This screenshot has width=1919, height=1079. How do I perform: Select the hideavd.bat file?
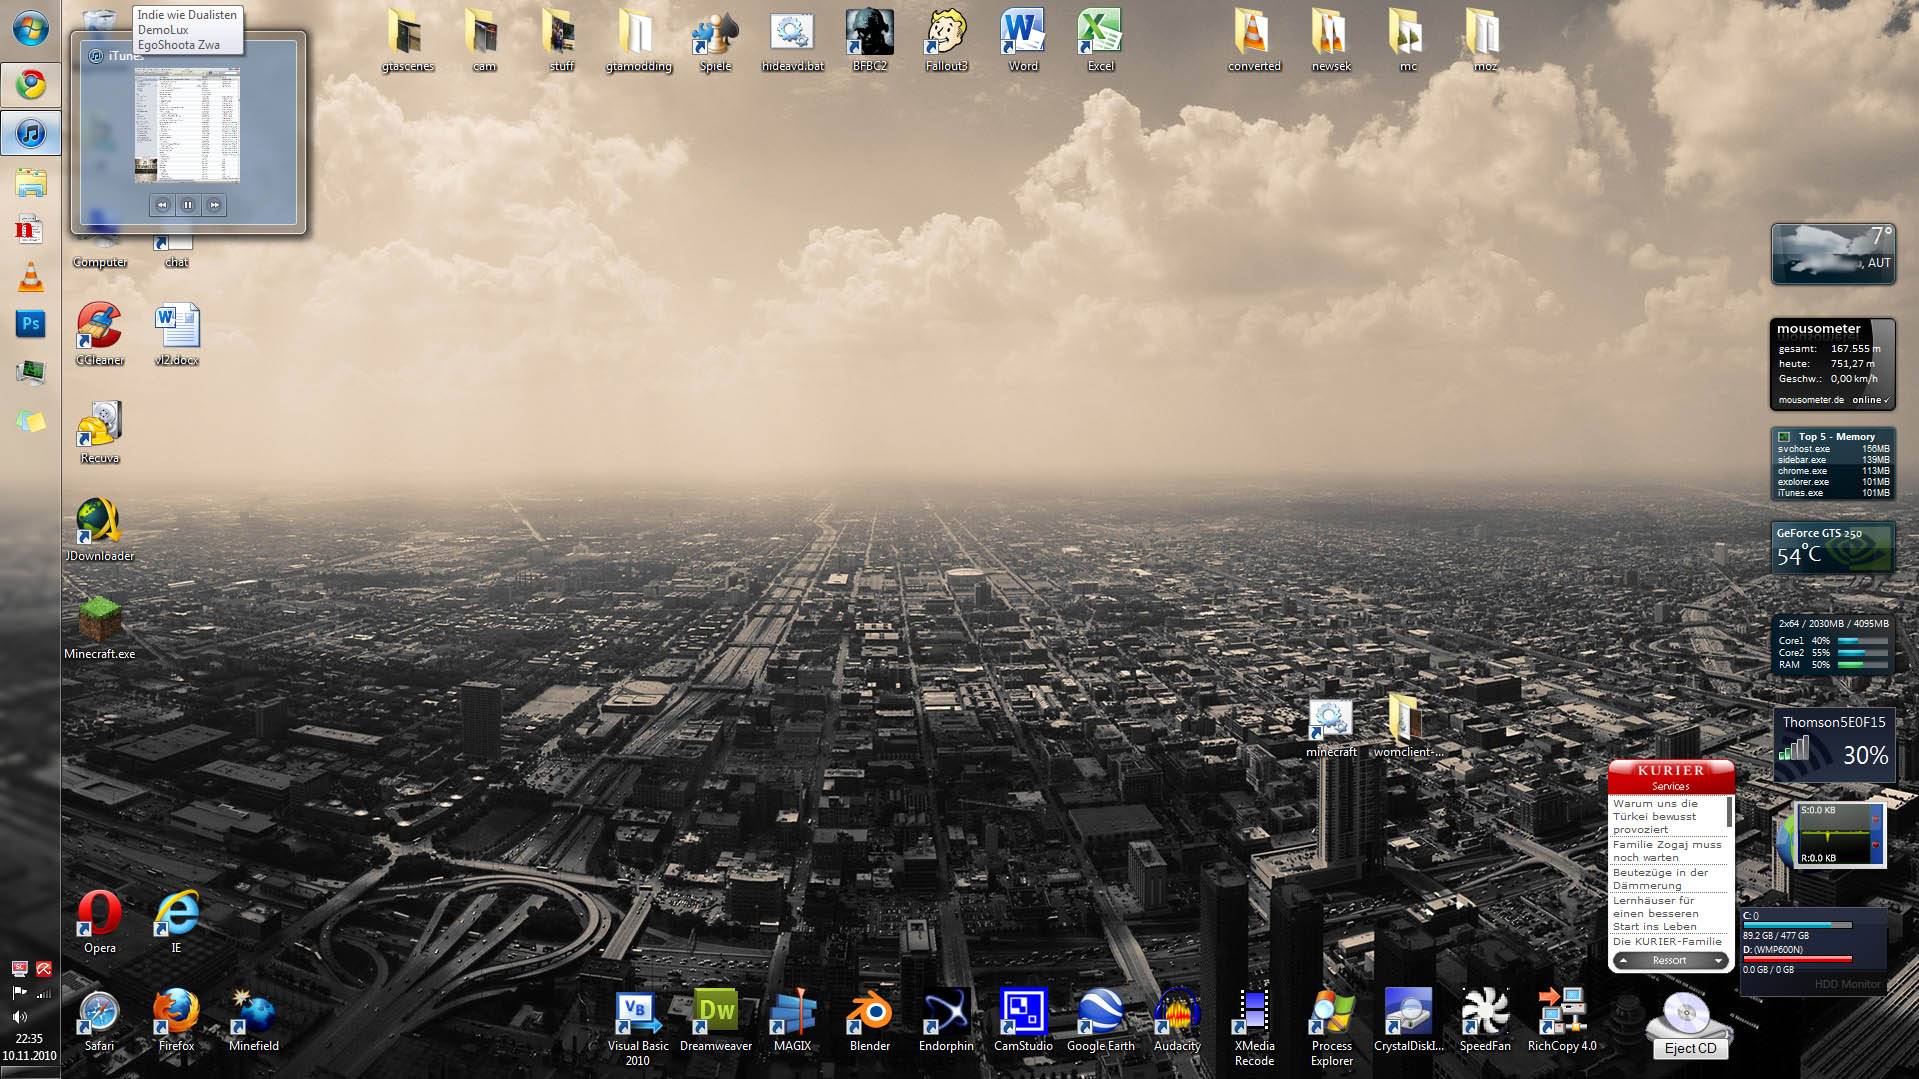(x=792, y=41)
